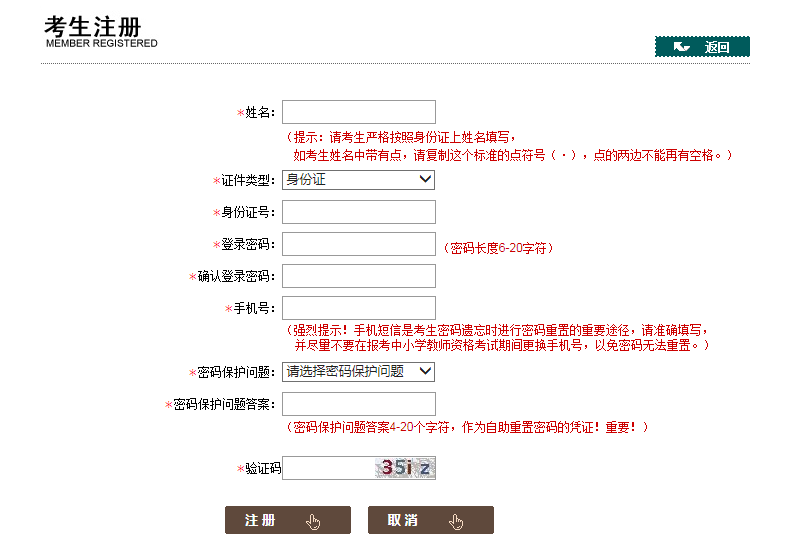The width and height of the screenshot is (802, 554).
Task: Click the 确认登录密码 confirmation field
Action: [x=358, y=276]
